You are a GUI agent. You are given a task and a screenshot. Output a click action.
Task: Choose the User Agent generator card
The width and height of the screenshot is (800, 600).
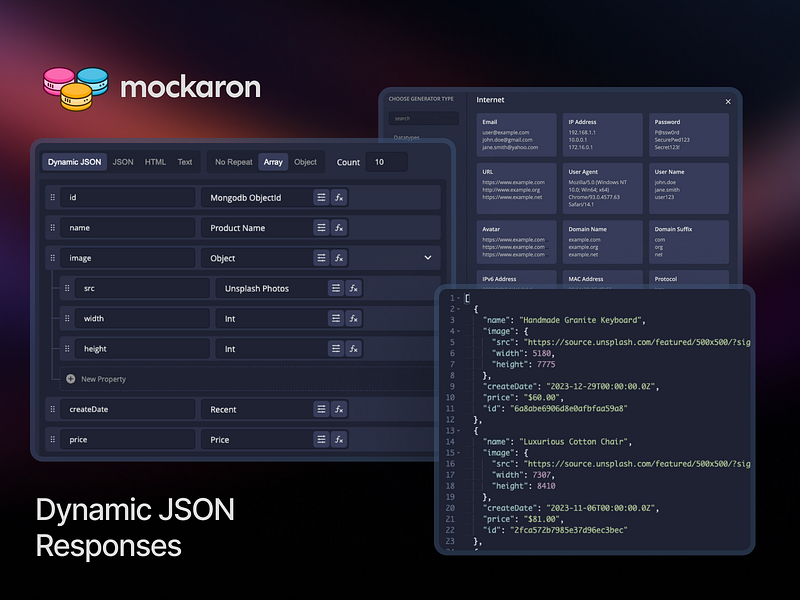tap(603, 188)
